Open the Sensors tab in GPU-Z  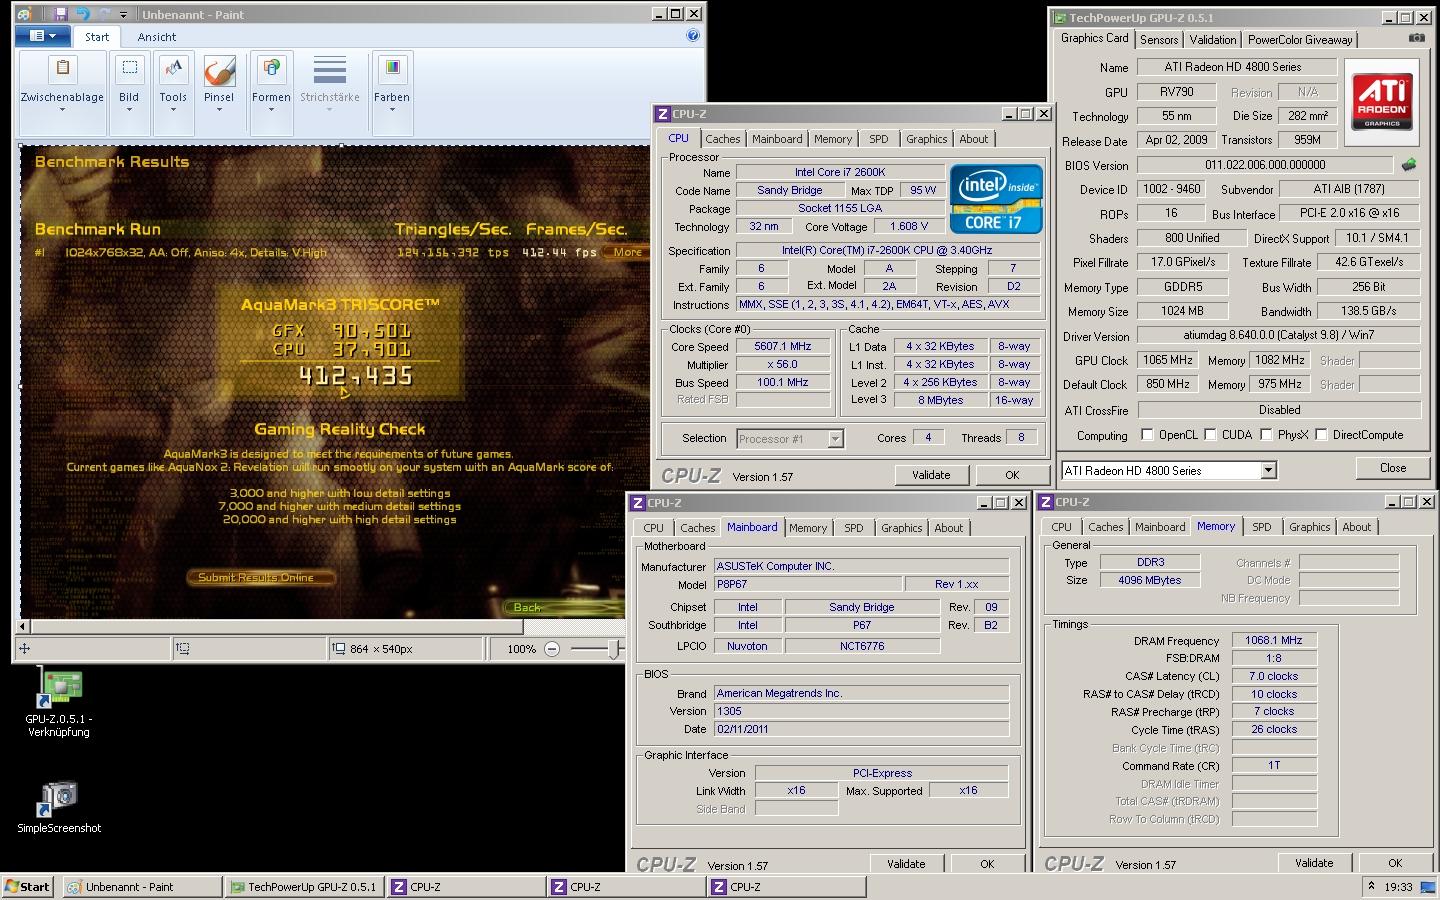(1159, 40)
